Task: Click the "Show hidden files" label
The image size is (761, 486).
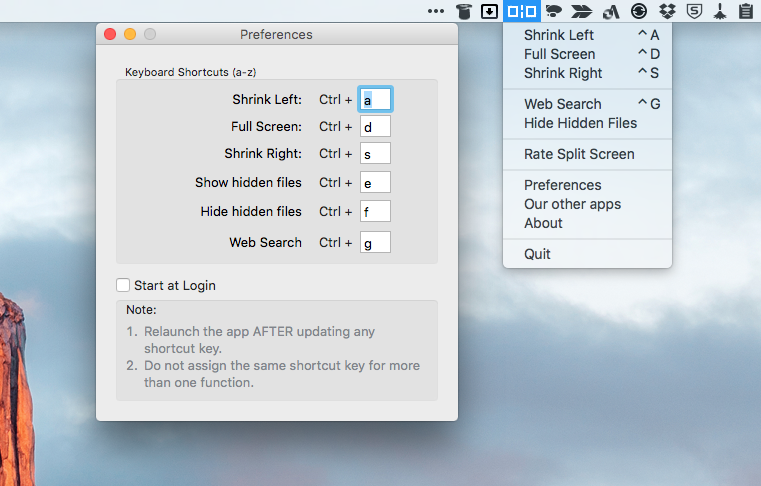Action: 248,183
